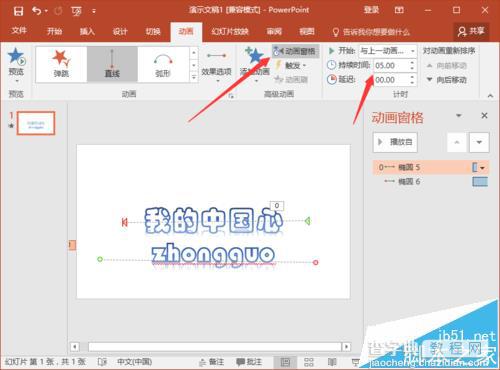Click the Tell Me search box with the lightbulb
The image size is (500, 370).
[371, 32]
